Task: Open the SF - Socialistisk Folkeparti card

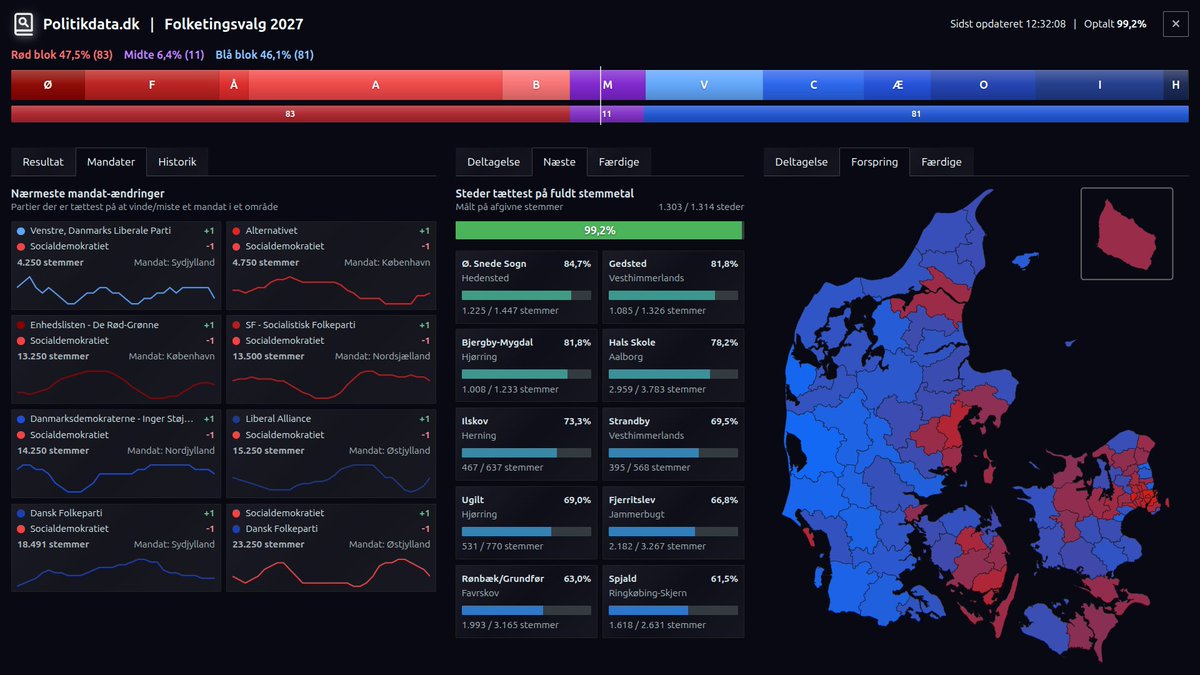Action: (x=331, y=359)
